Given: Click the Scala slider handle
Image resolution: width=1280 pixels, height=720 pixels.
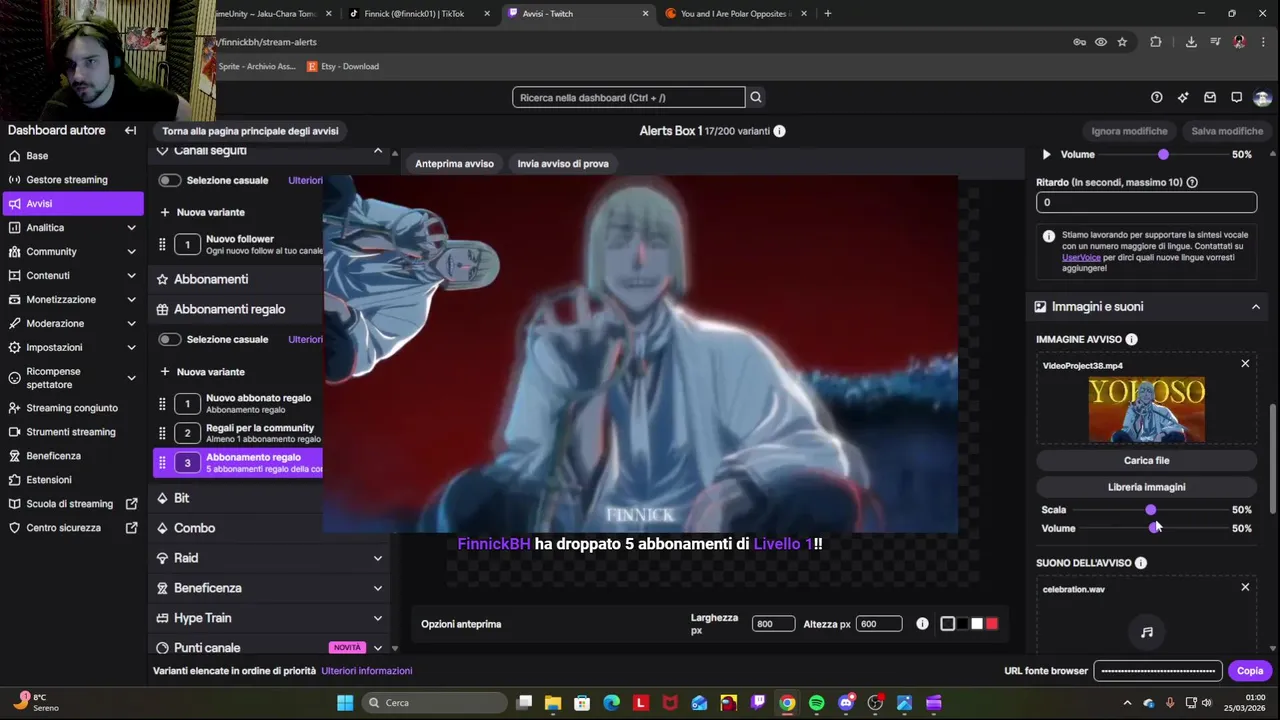Looking at the screenshot, I should tap(1151, 510).
